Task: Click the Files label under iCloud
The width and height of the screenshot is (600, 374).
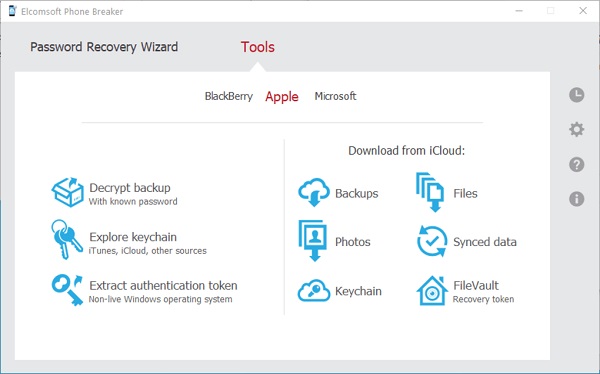Action: pos(465,193)
